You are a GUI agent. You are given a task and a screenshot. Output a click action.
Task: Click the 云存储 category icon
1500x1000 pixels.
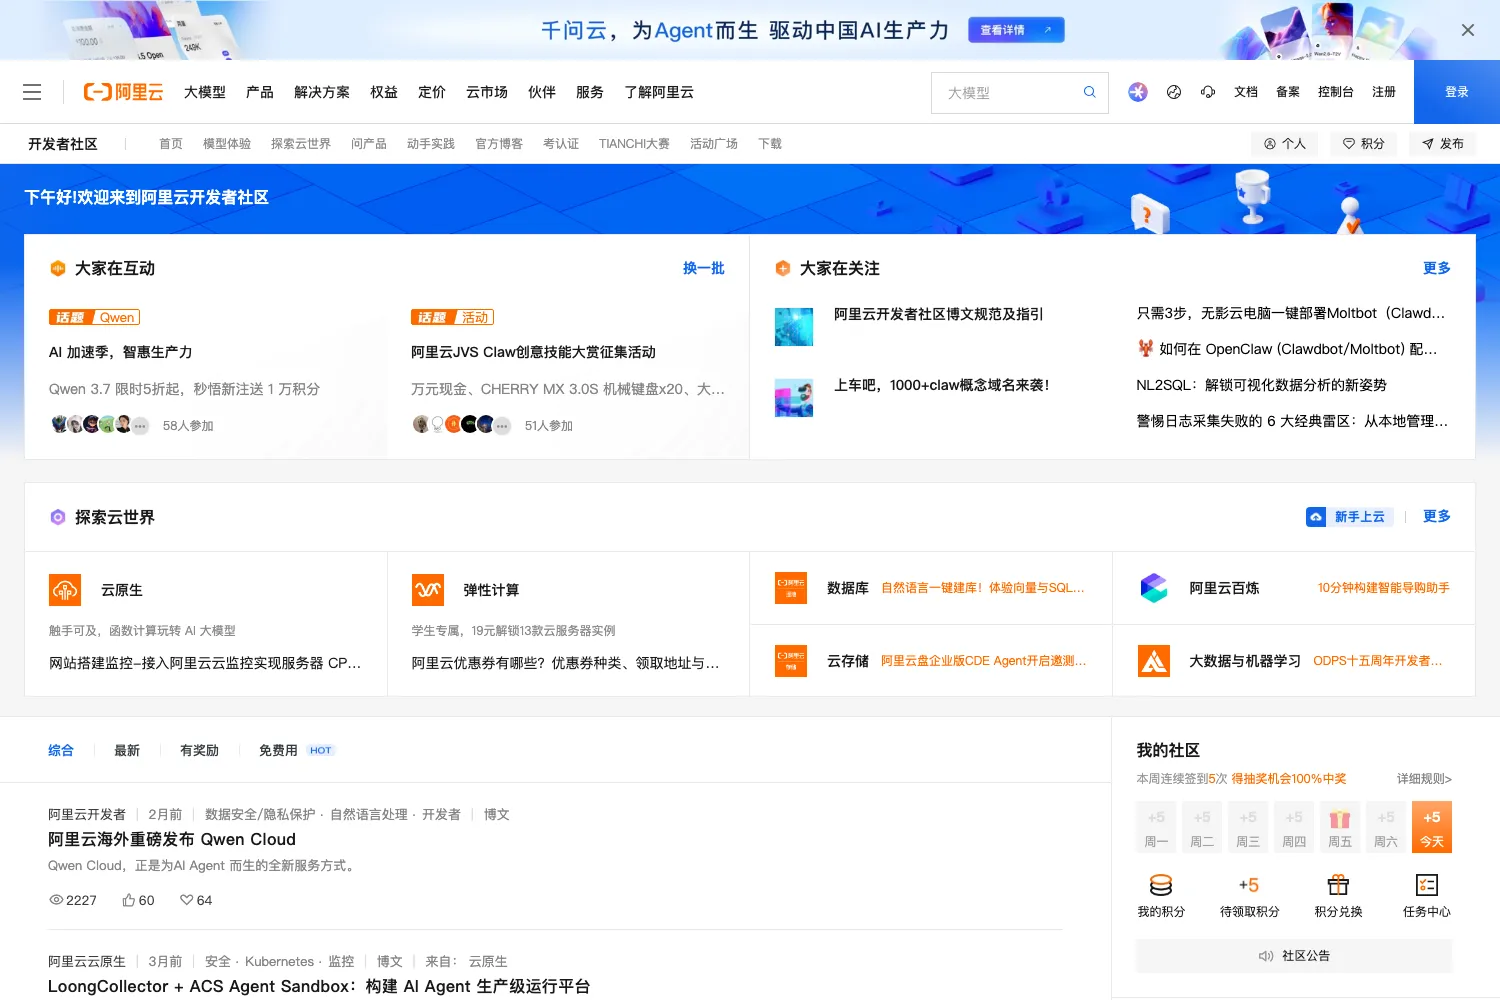[x=791, y=661]
